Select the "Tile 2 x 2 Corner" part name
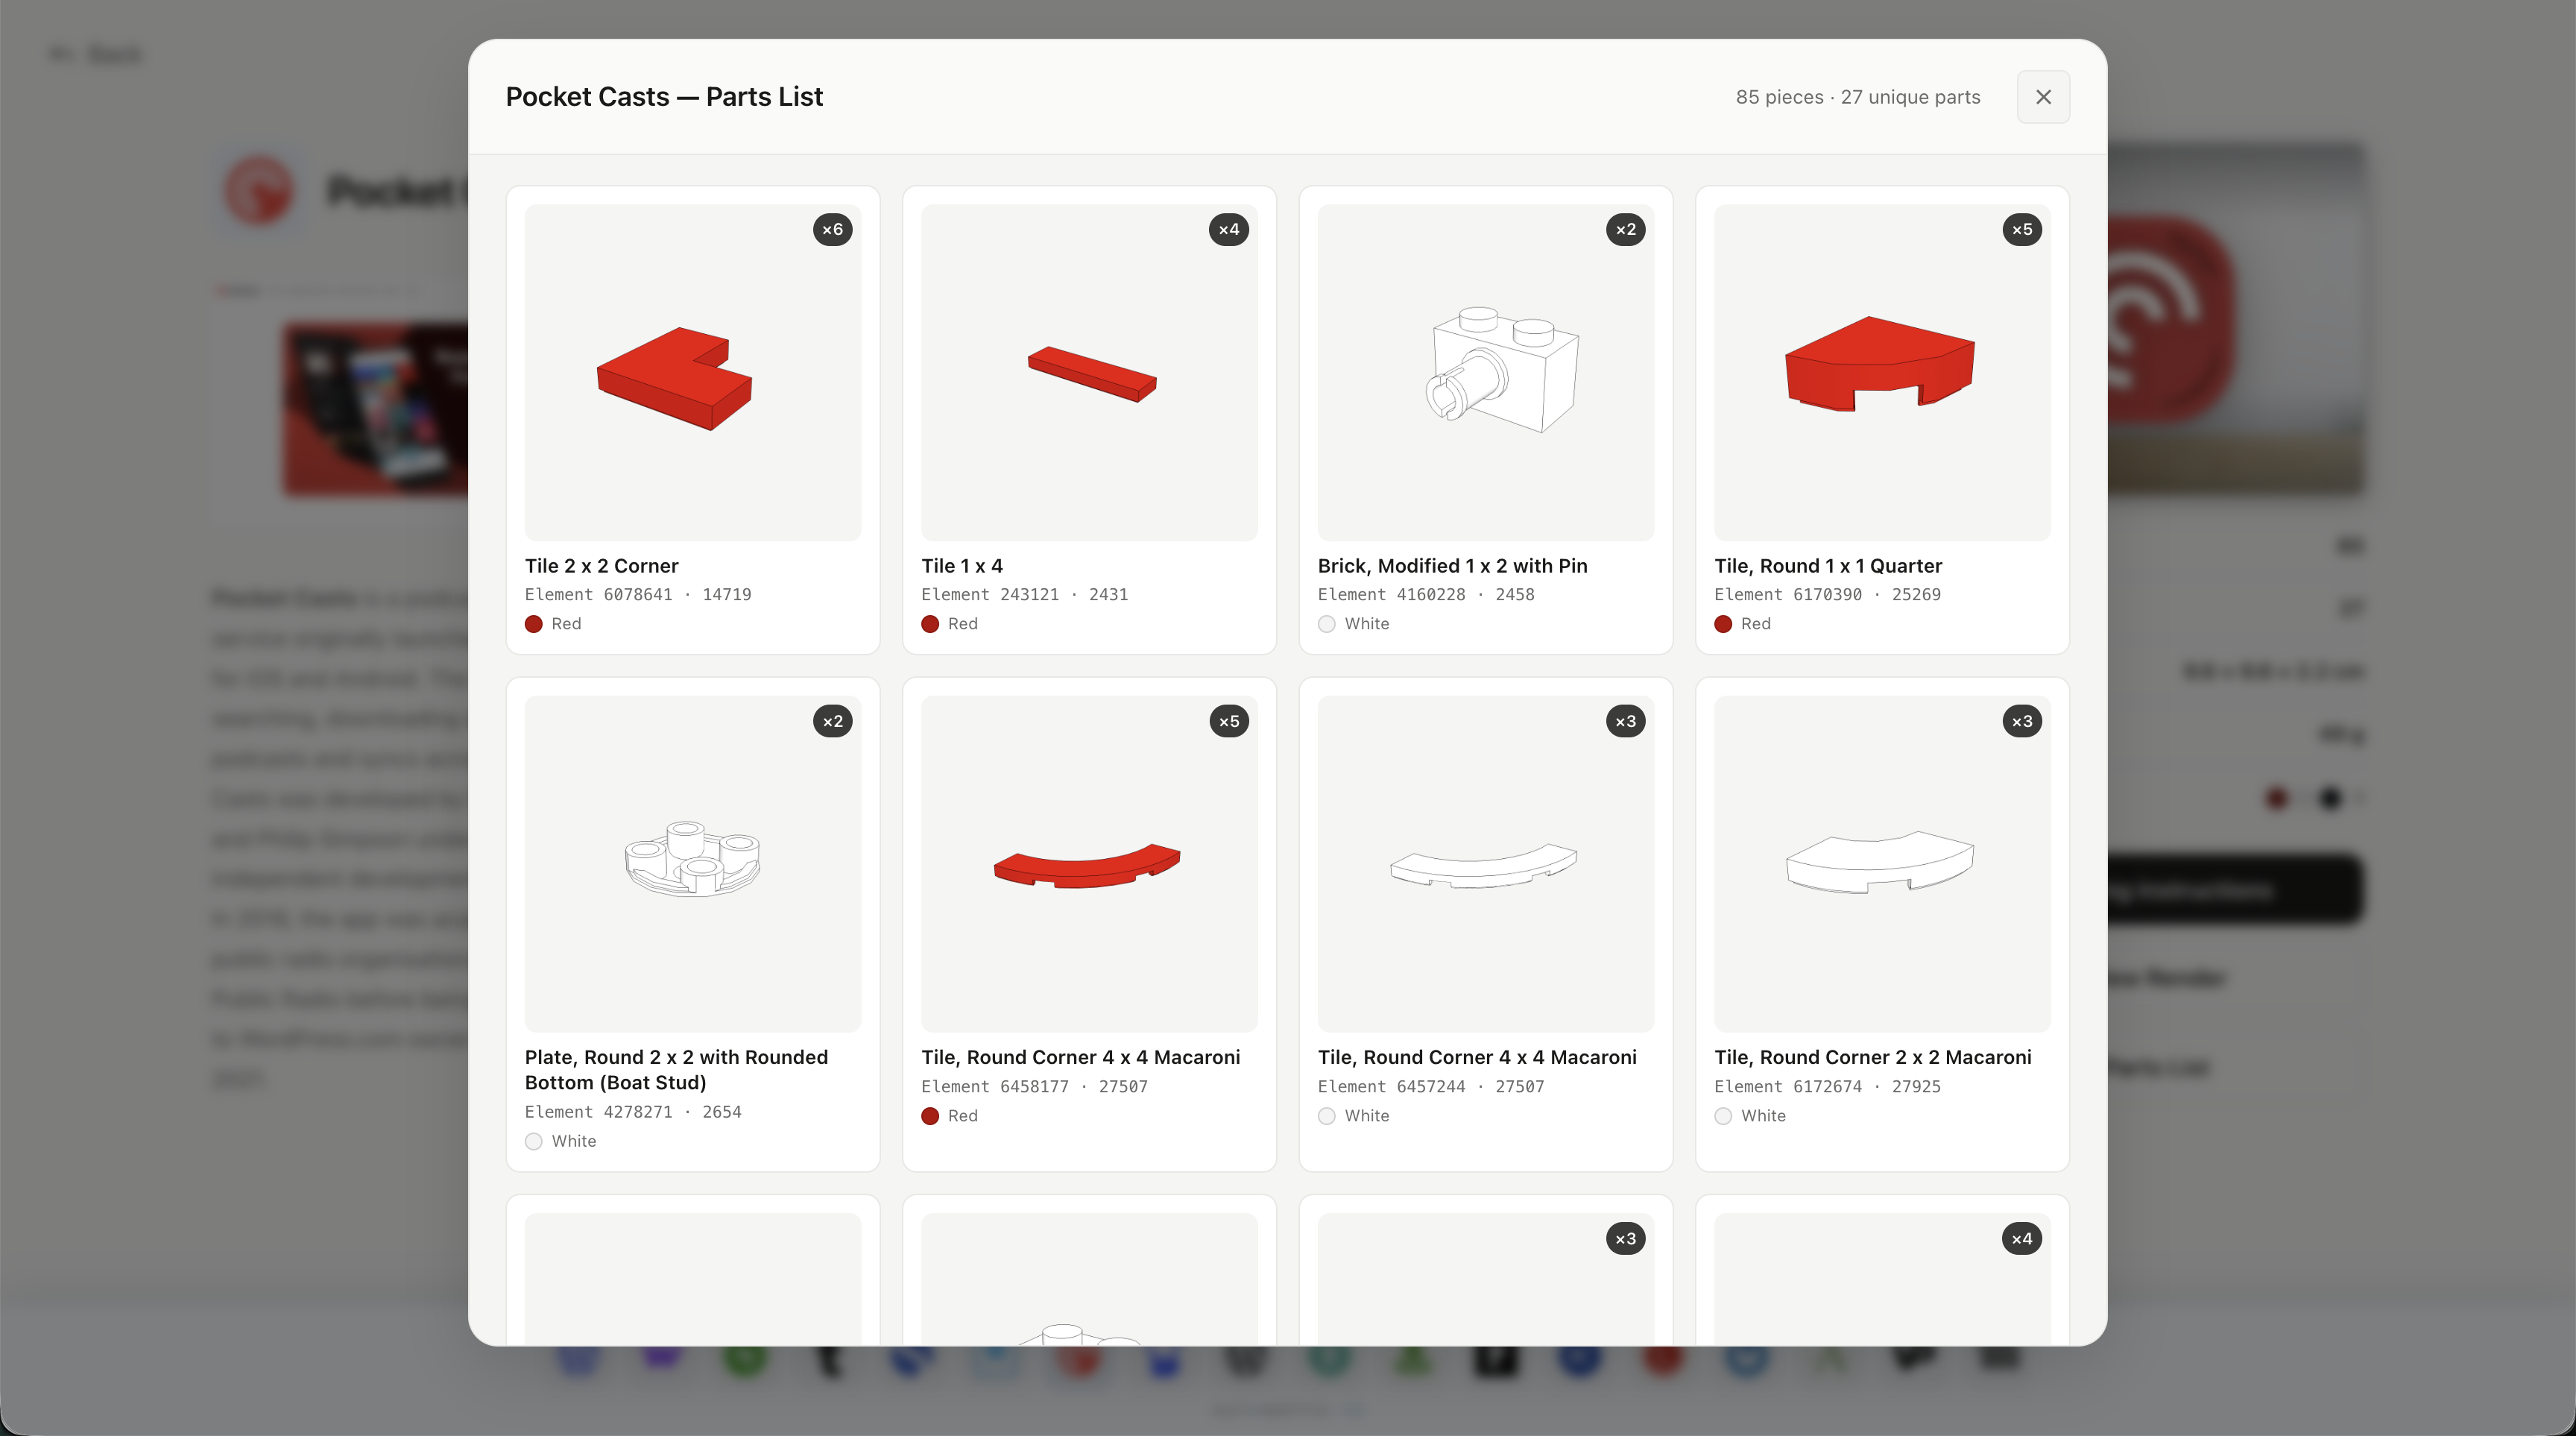The image size is (2576, 1436). point(602,566)
